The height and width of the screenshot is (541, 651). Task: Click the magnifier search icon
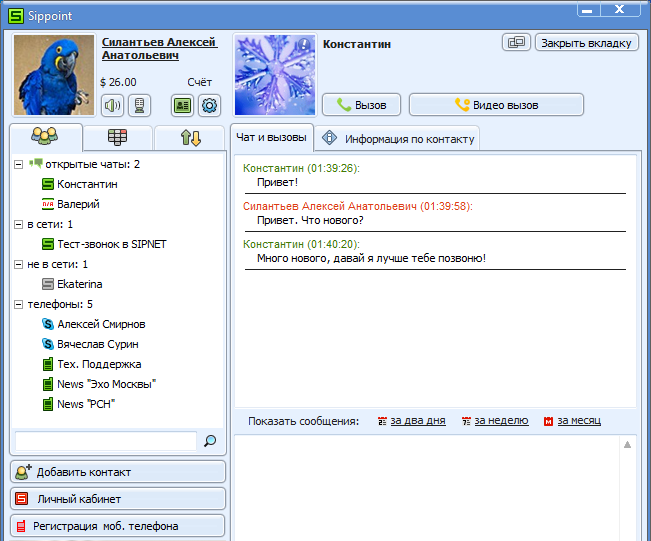click(210, 441)
